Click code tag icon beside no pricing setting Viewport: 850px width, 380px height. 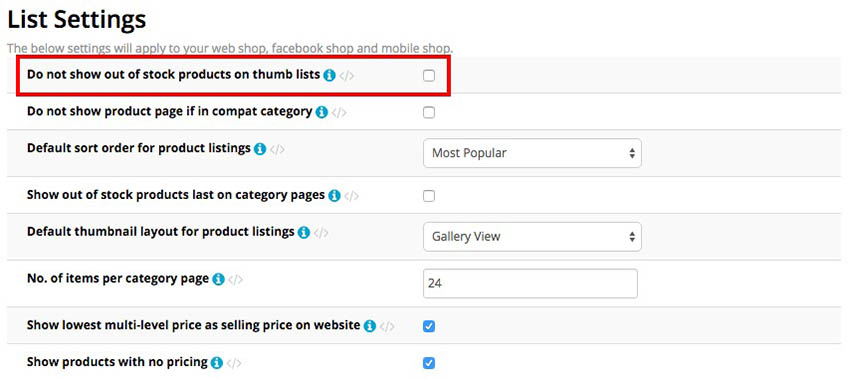click(234, 363)
